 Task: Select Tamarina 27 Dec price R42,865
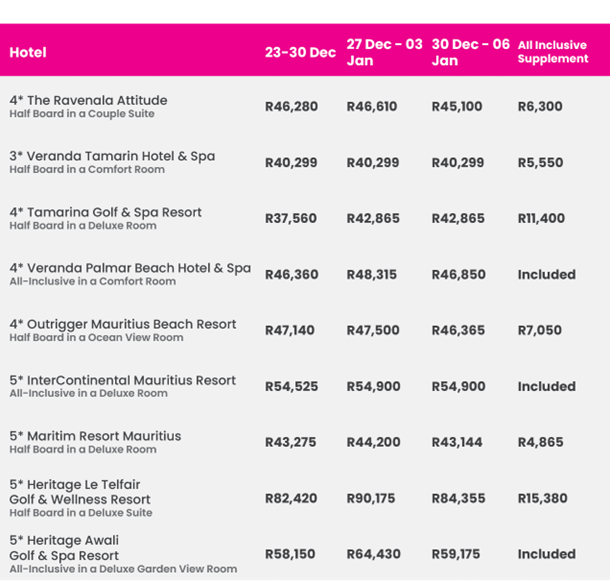click(x=372, y=218)
